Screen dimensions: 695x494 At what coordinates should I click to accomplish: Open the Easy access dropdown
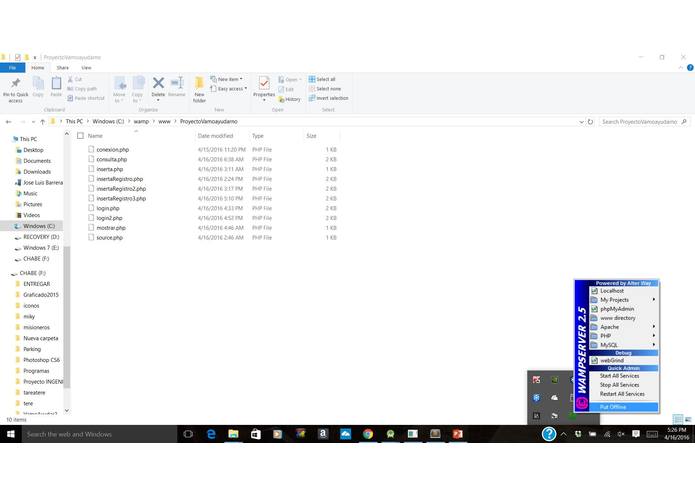[x=229, y=89]
